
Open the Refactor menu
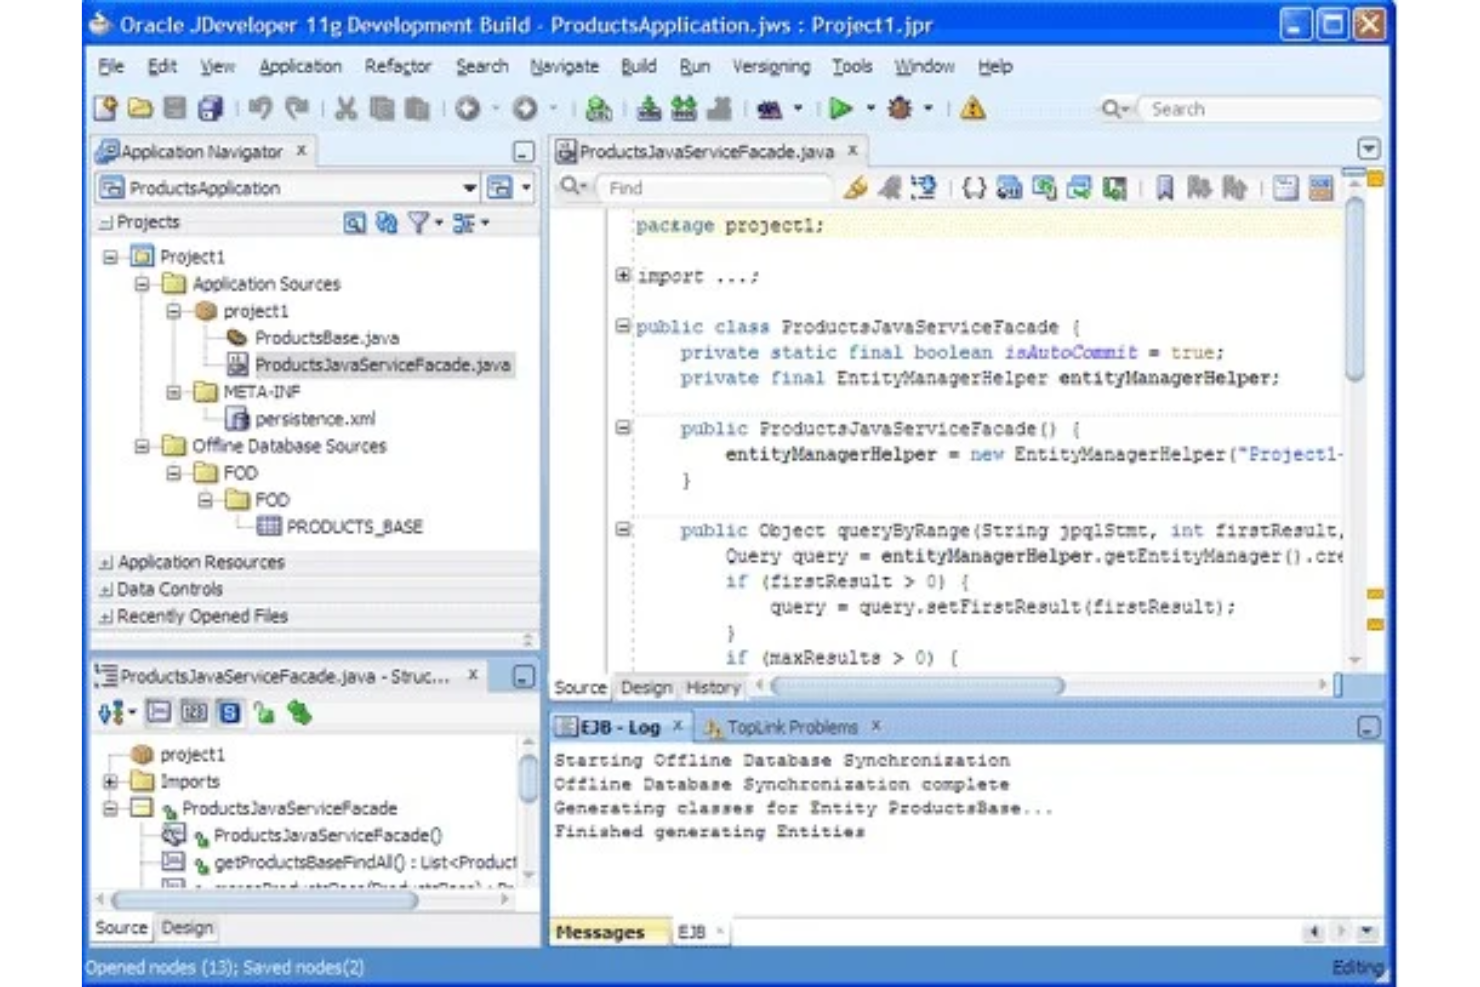(x=400, y=66)
